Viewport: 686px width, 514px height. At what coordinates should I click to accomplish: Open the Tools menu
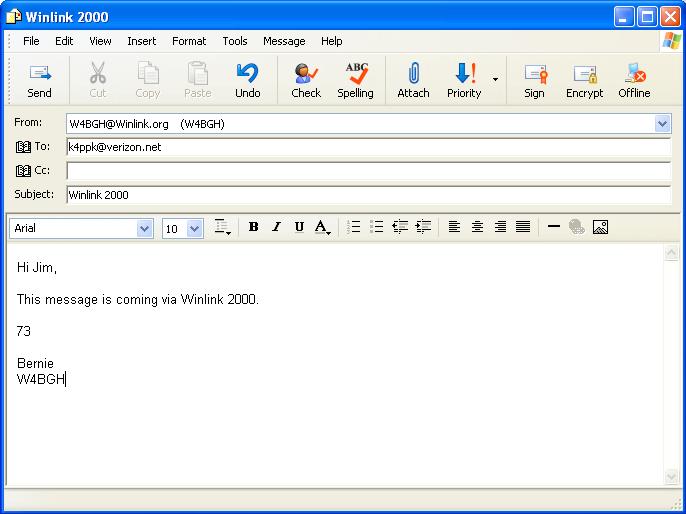click(x=235, y=41)
